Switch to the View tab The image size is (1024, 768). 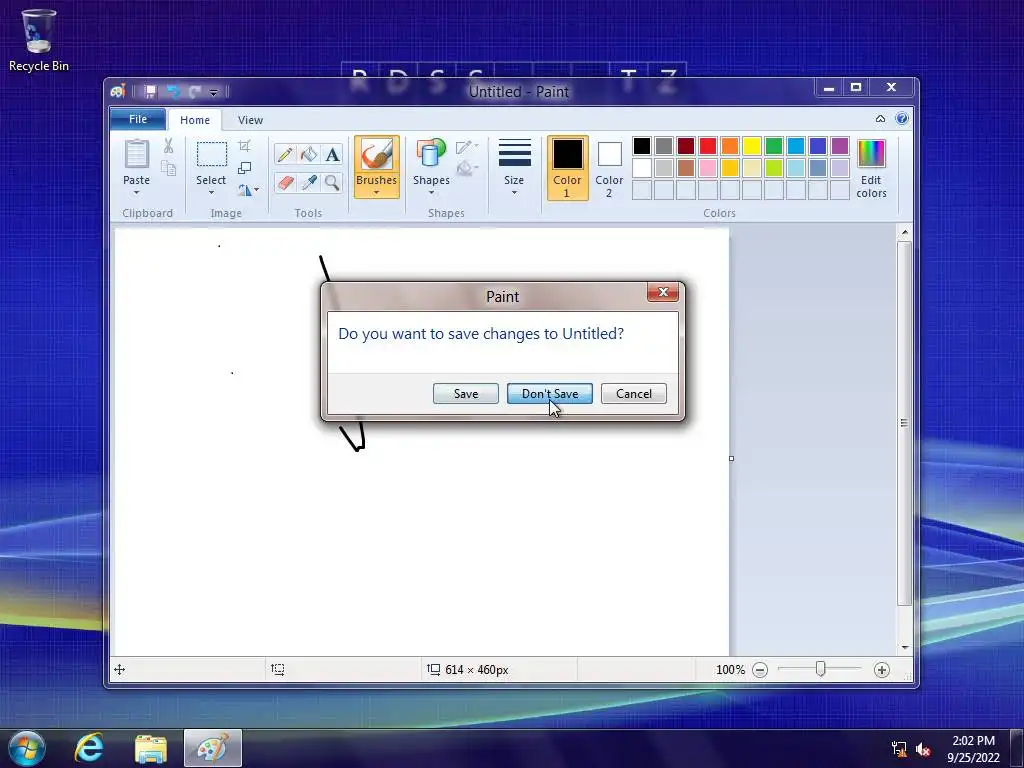[250, 120]
